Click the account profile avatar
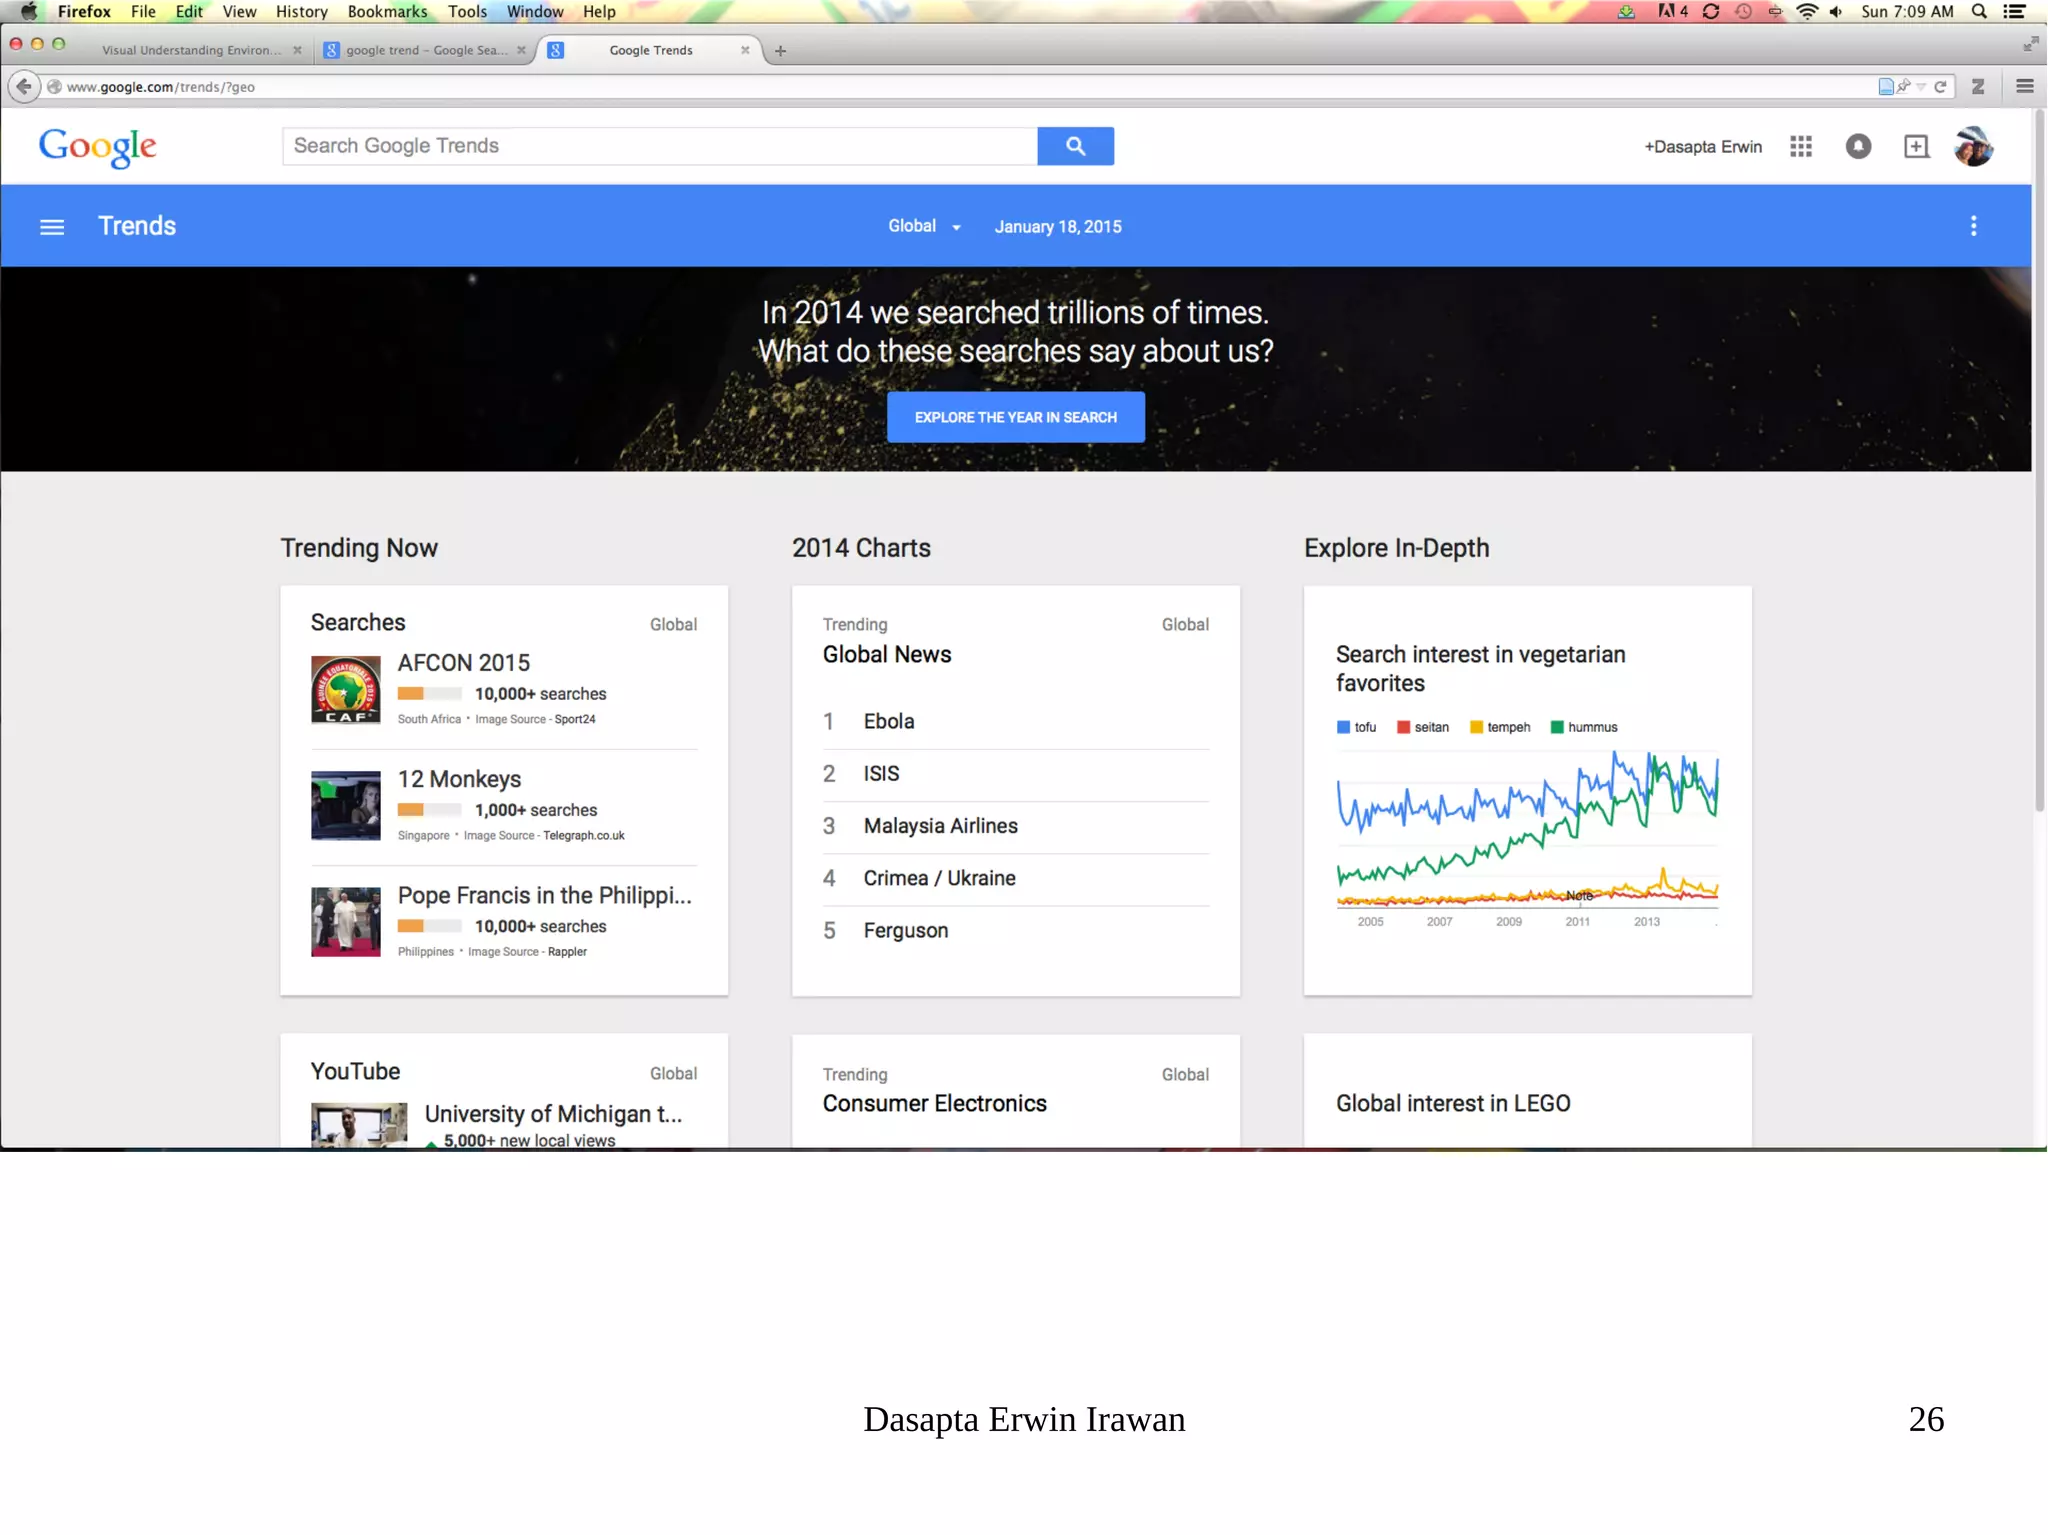 [x=1973, y=147]
